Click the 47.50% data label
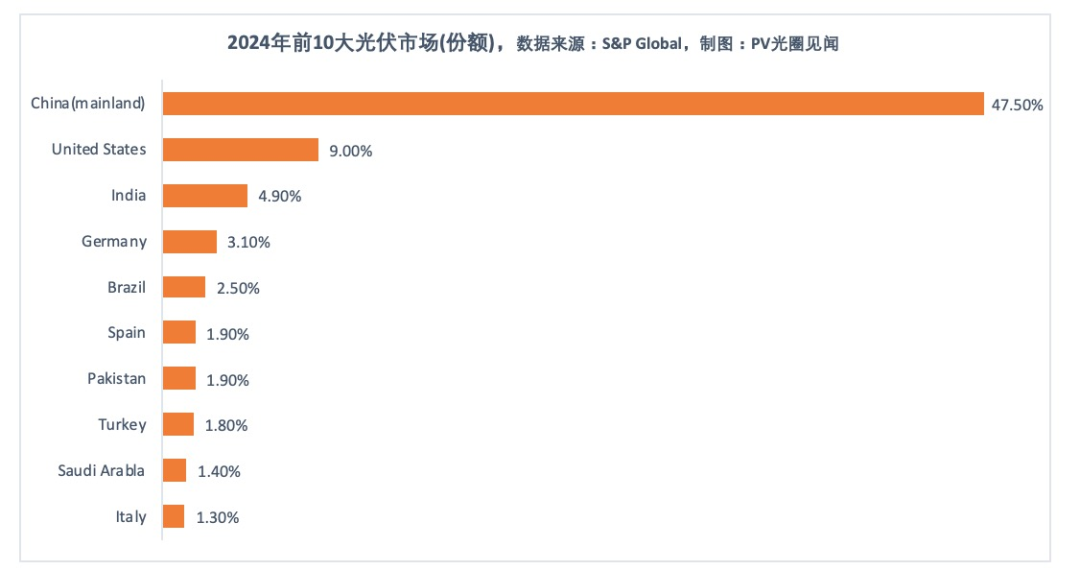Screen dimensions: 1080x570 click(1017, 105)
